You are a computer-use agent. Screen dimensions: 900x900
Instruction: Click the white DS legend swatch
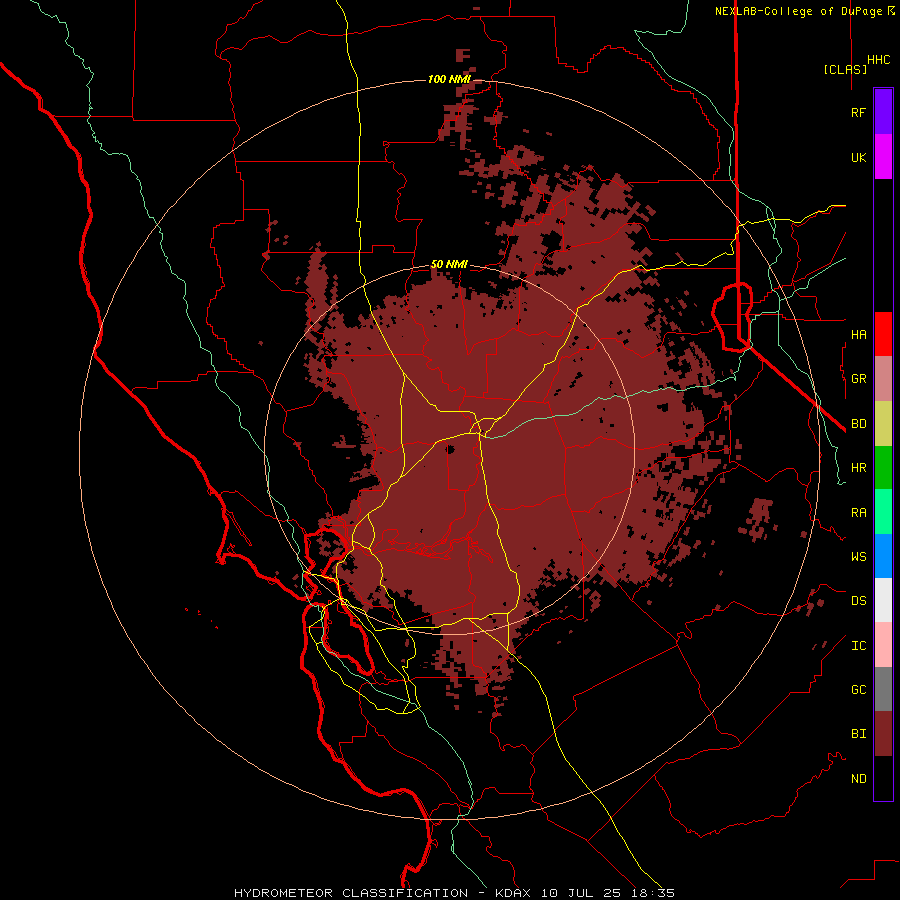pos(883,600)
